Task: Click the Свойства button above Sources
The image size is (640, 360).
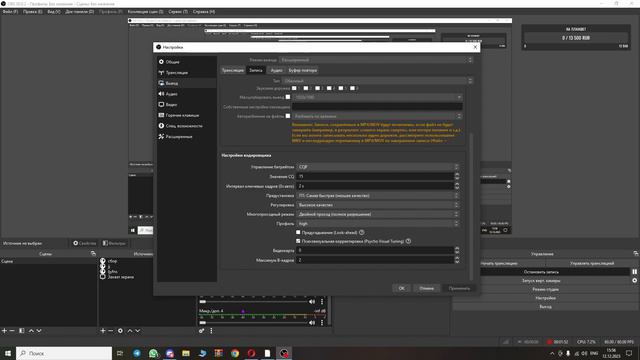Action: [x=84, y=243]
